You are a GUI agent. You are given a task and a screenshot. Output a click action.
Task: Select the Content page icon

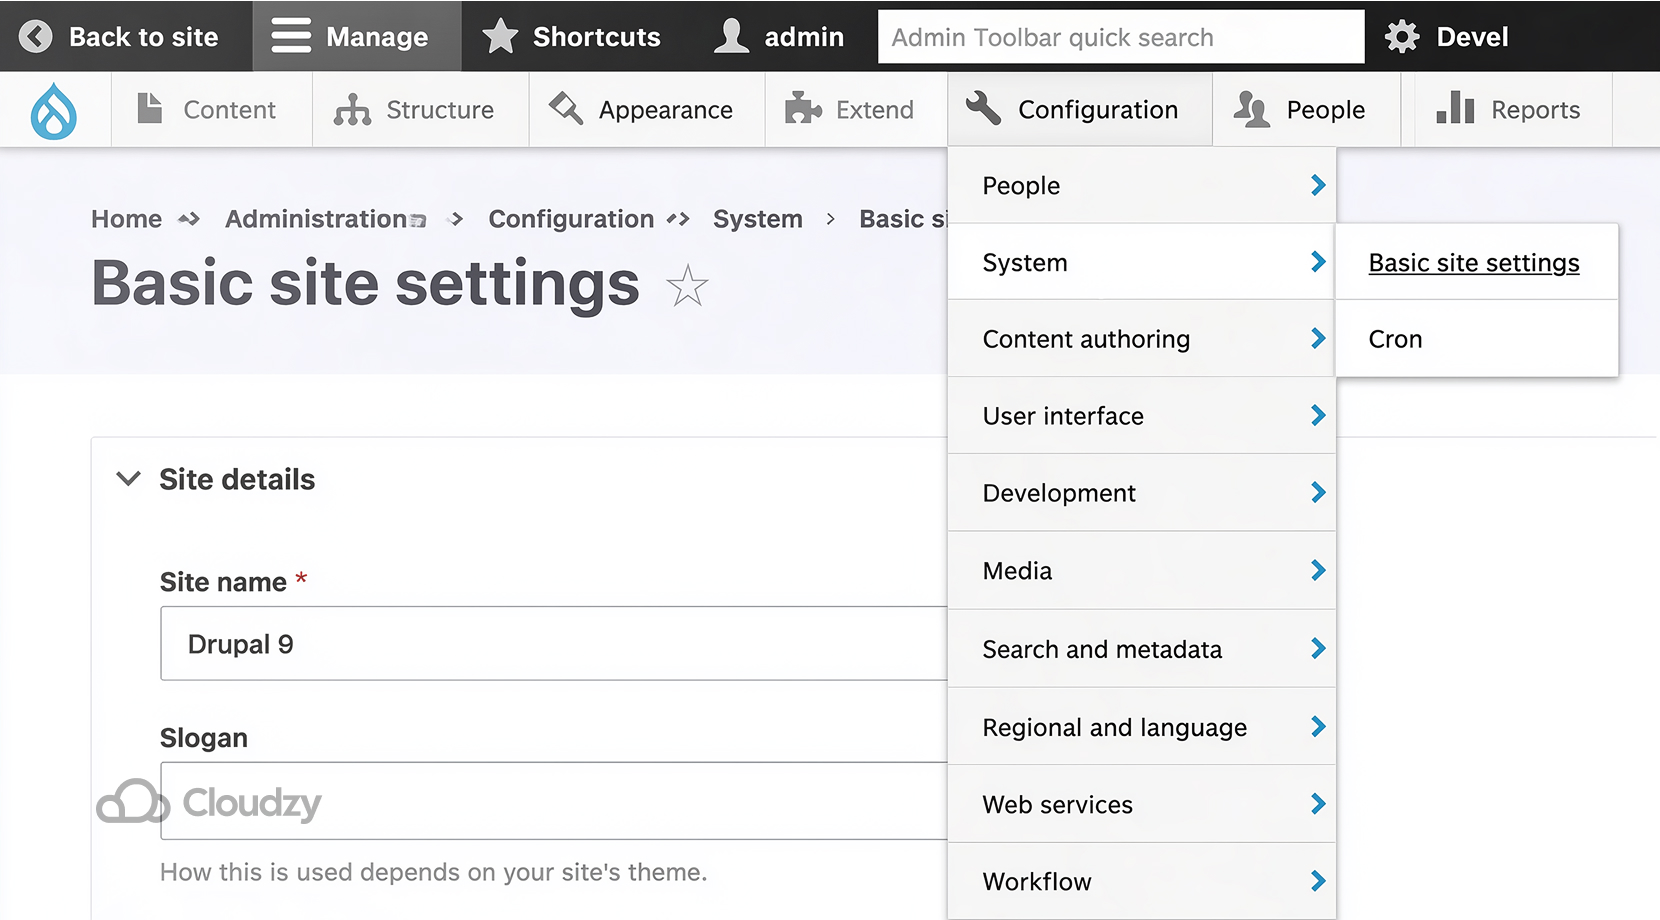tap(150, 109)
